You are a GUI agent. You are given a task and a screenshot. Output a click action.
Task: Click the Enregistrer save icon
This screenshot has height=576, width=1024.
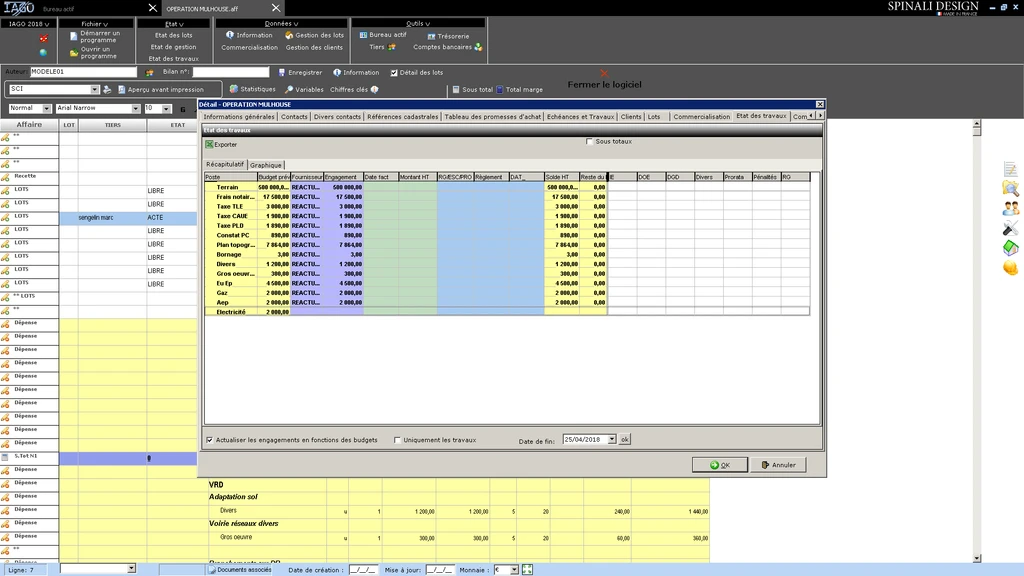(282, 72)
